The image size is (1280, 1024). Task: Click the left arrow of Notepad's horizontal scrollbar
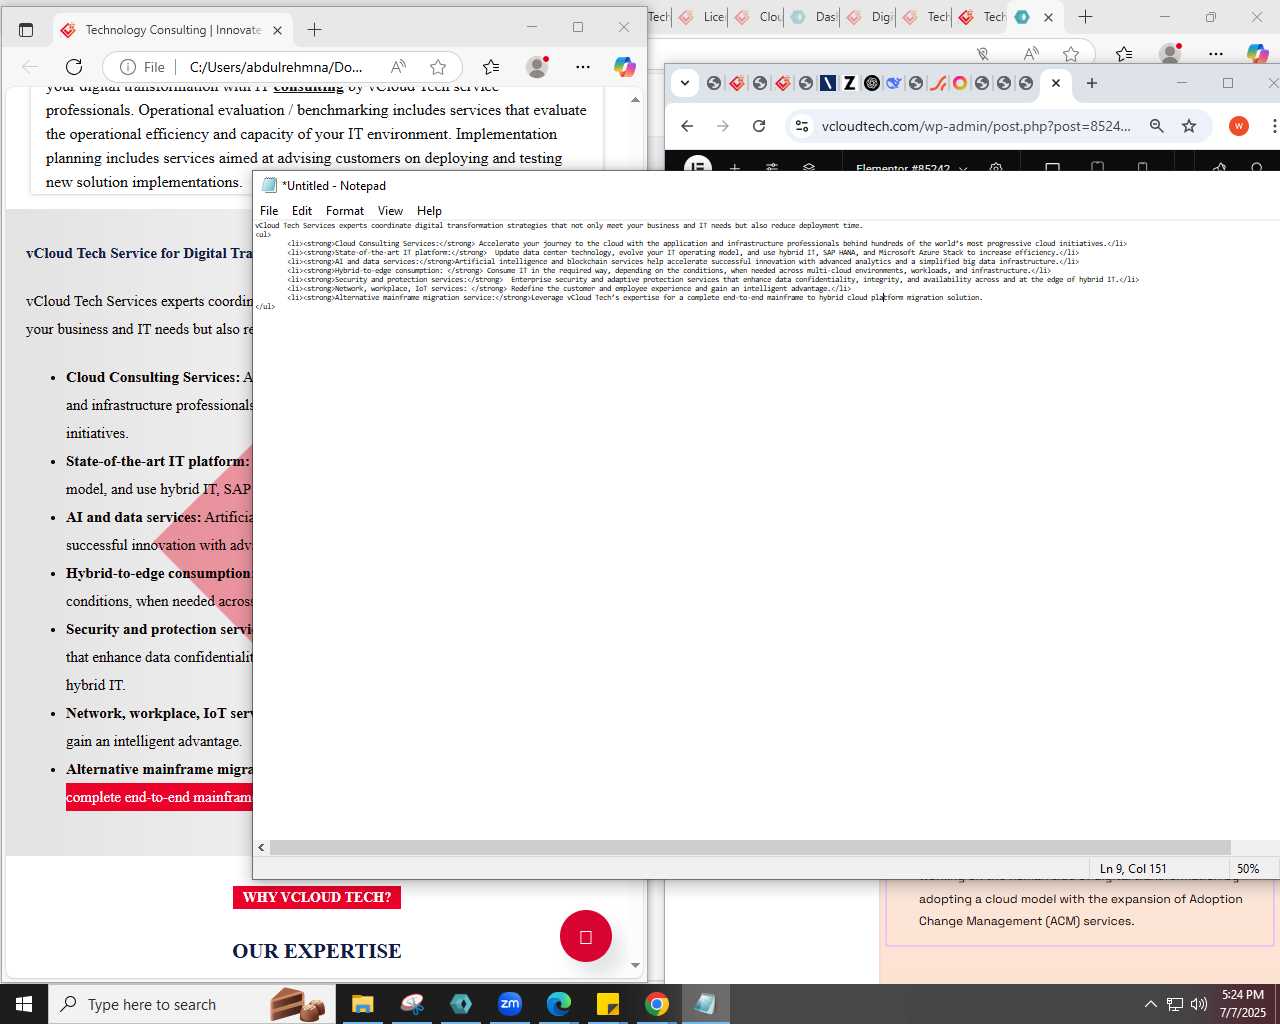coord(261,847)
